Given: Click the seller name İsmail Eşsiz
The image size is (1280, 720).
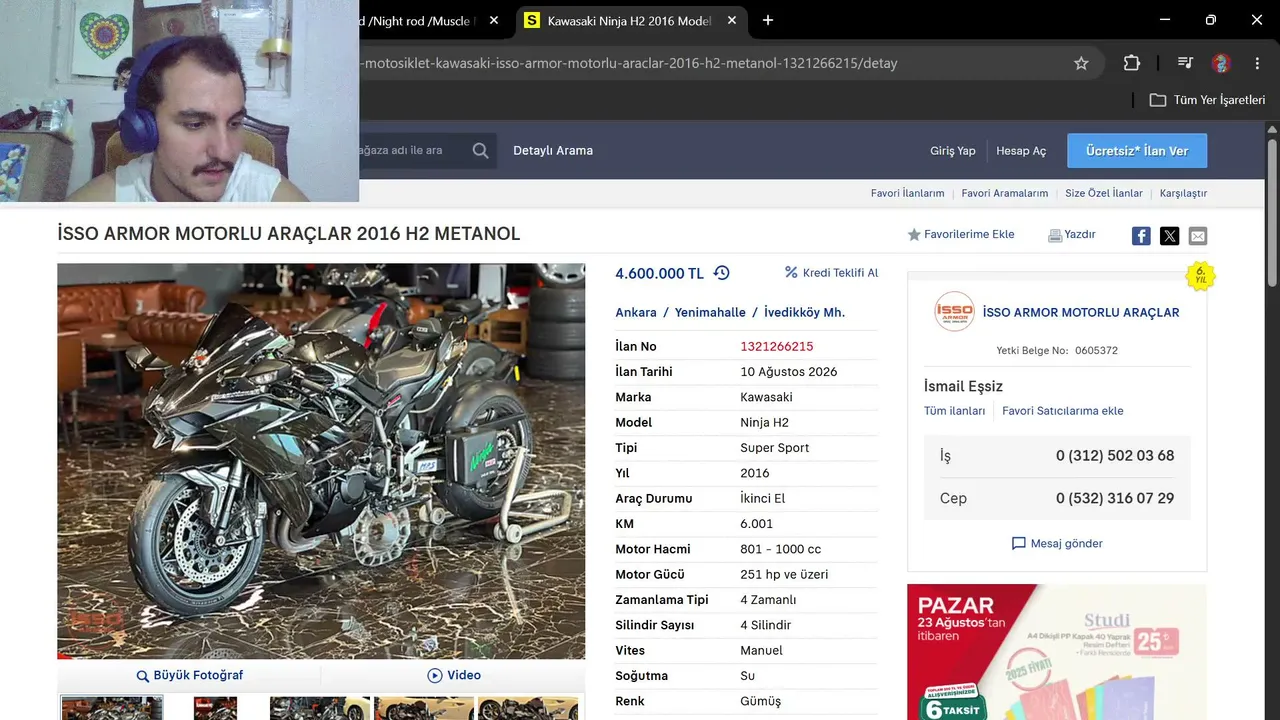Looking at the screenshot, I should [963, 386].
